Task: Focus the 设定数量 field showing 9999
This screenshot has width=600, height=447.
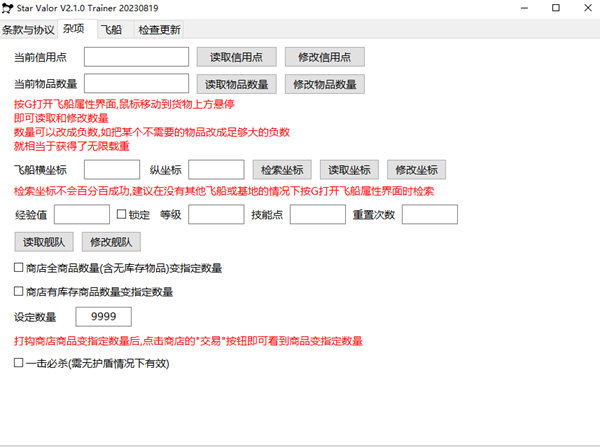Action: click(103, 317)
